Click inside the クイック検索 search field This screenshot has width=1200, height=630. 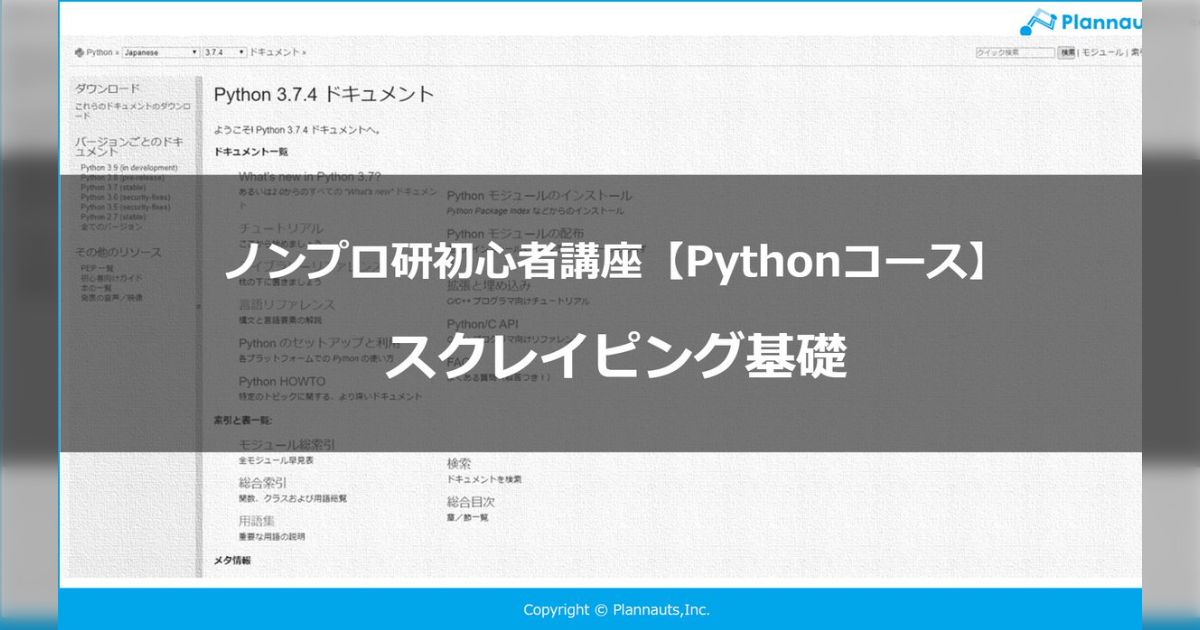(x=1012, y=52)
